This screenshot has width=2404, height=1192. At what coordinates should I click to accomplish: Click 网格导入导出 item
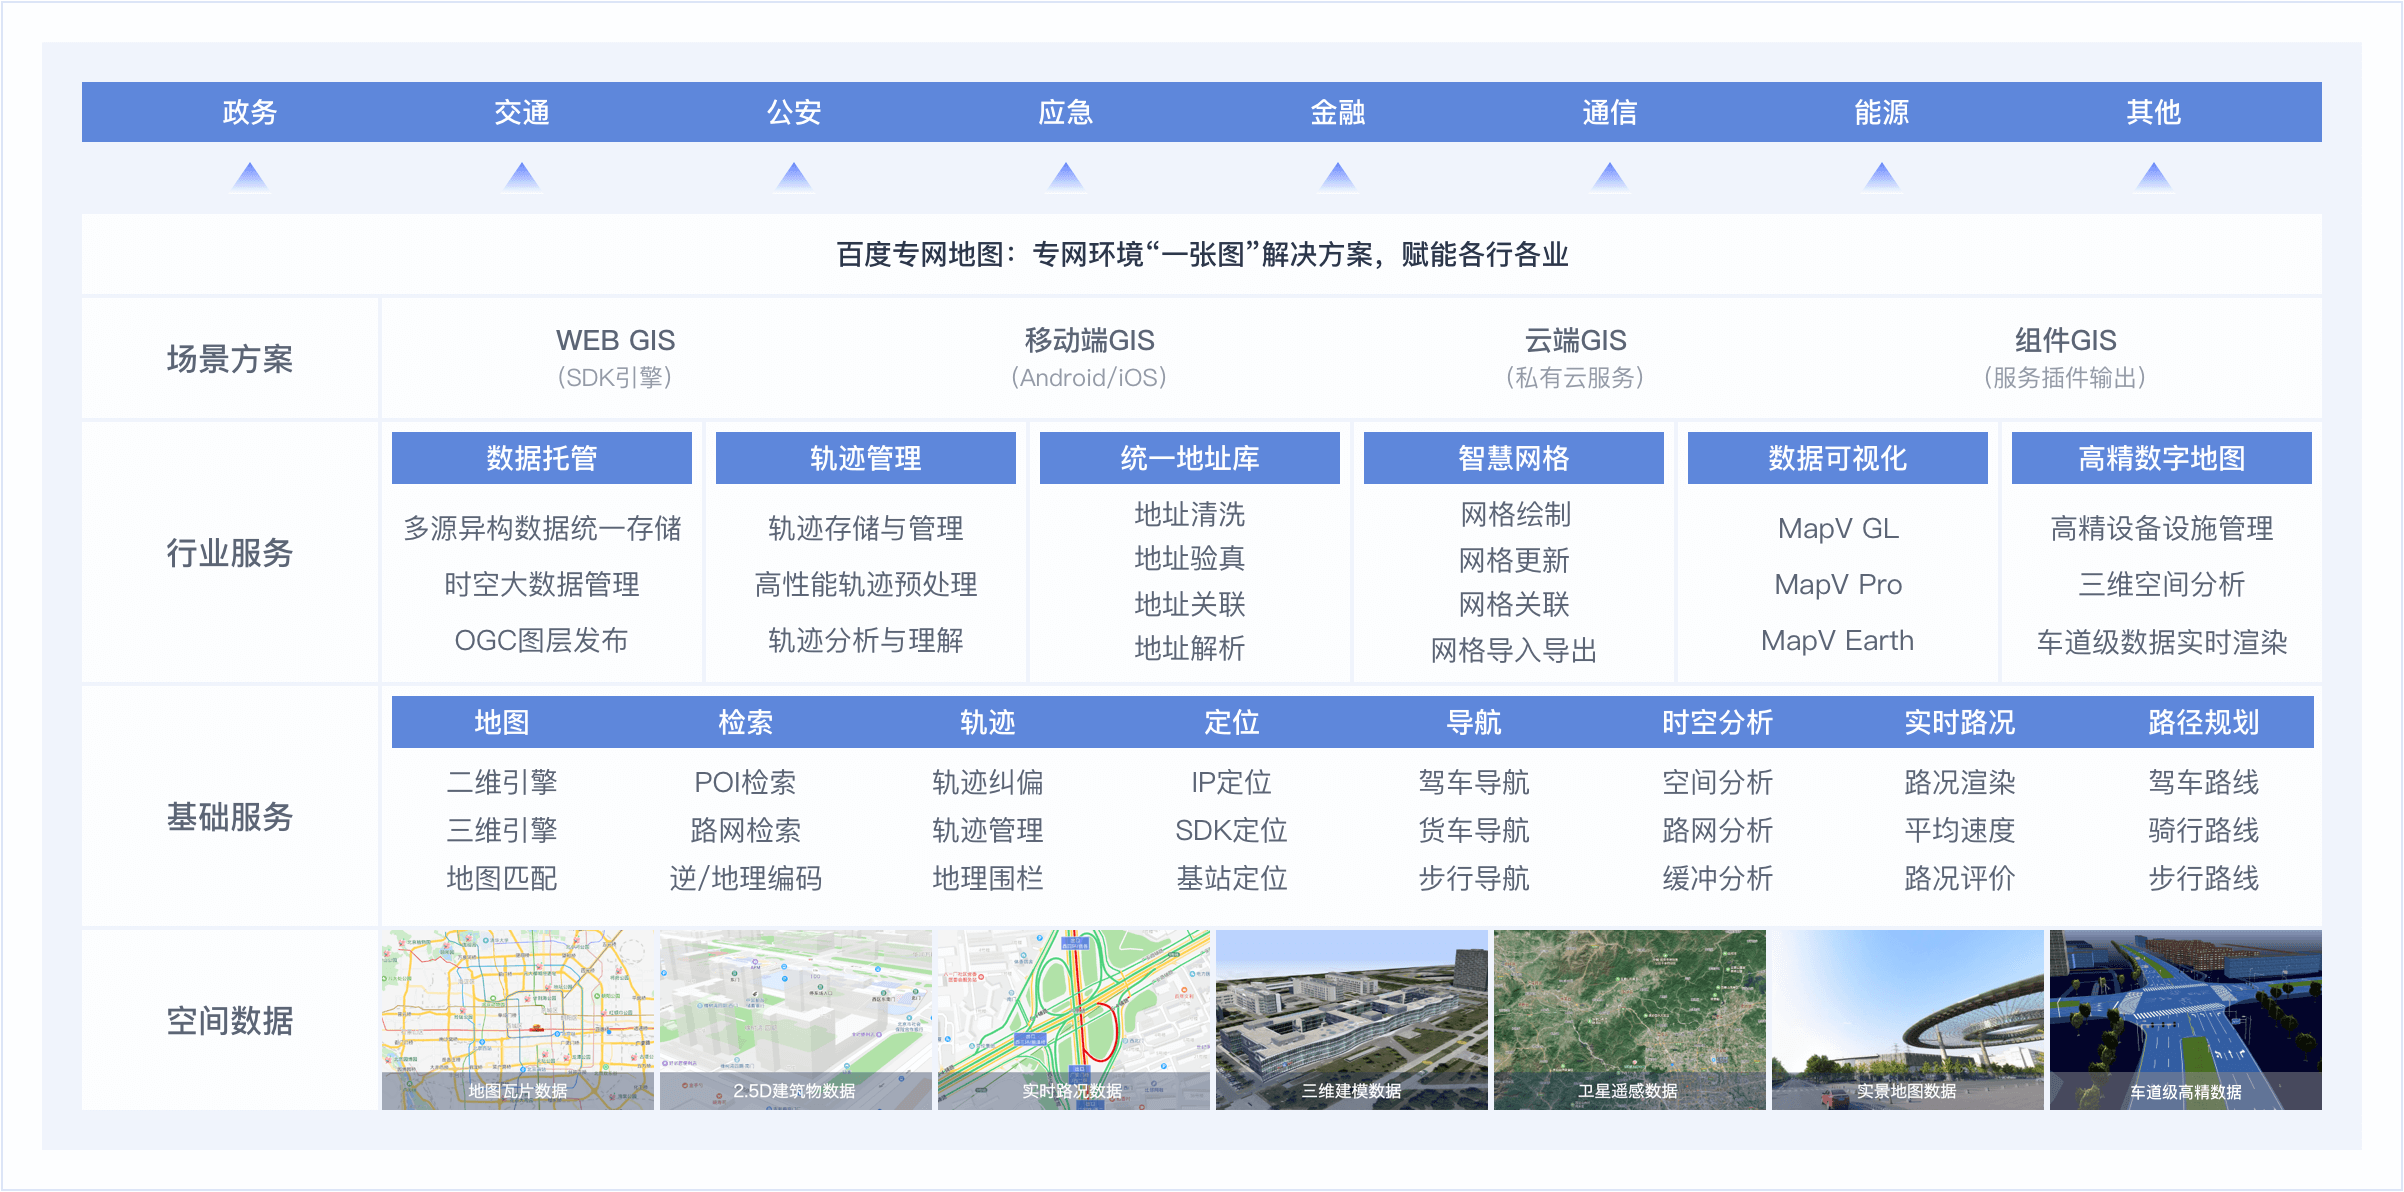tap(1514, 651)
